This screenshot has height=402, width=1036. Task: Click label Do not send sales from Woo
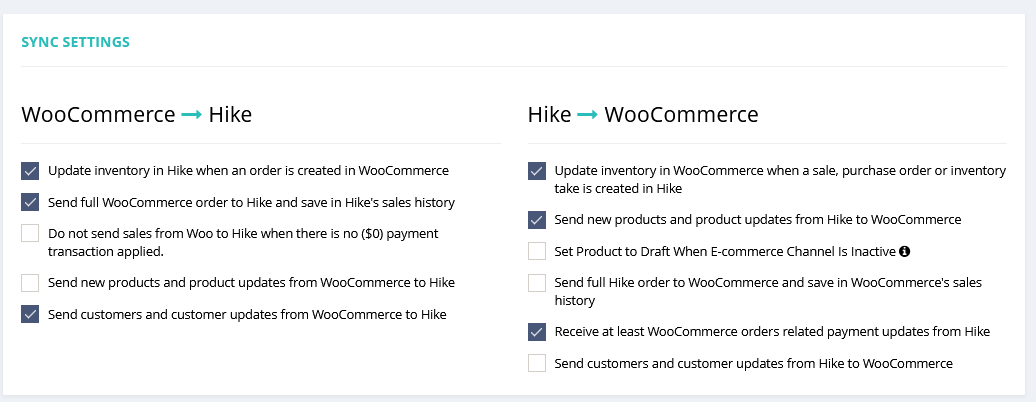tap(243, 242)
